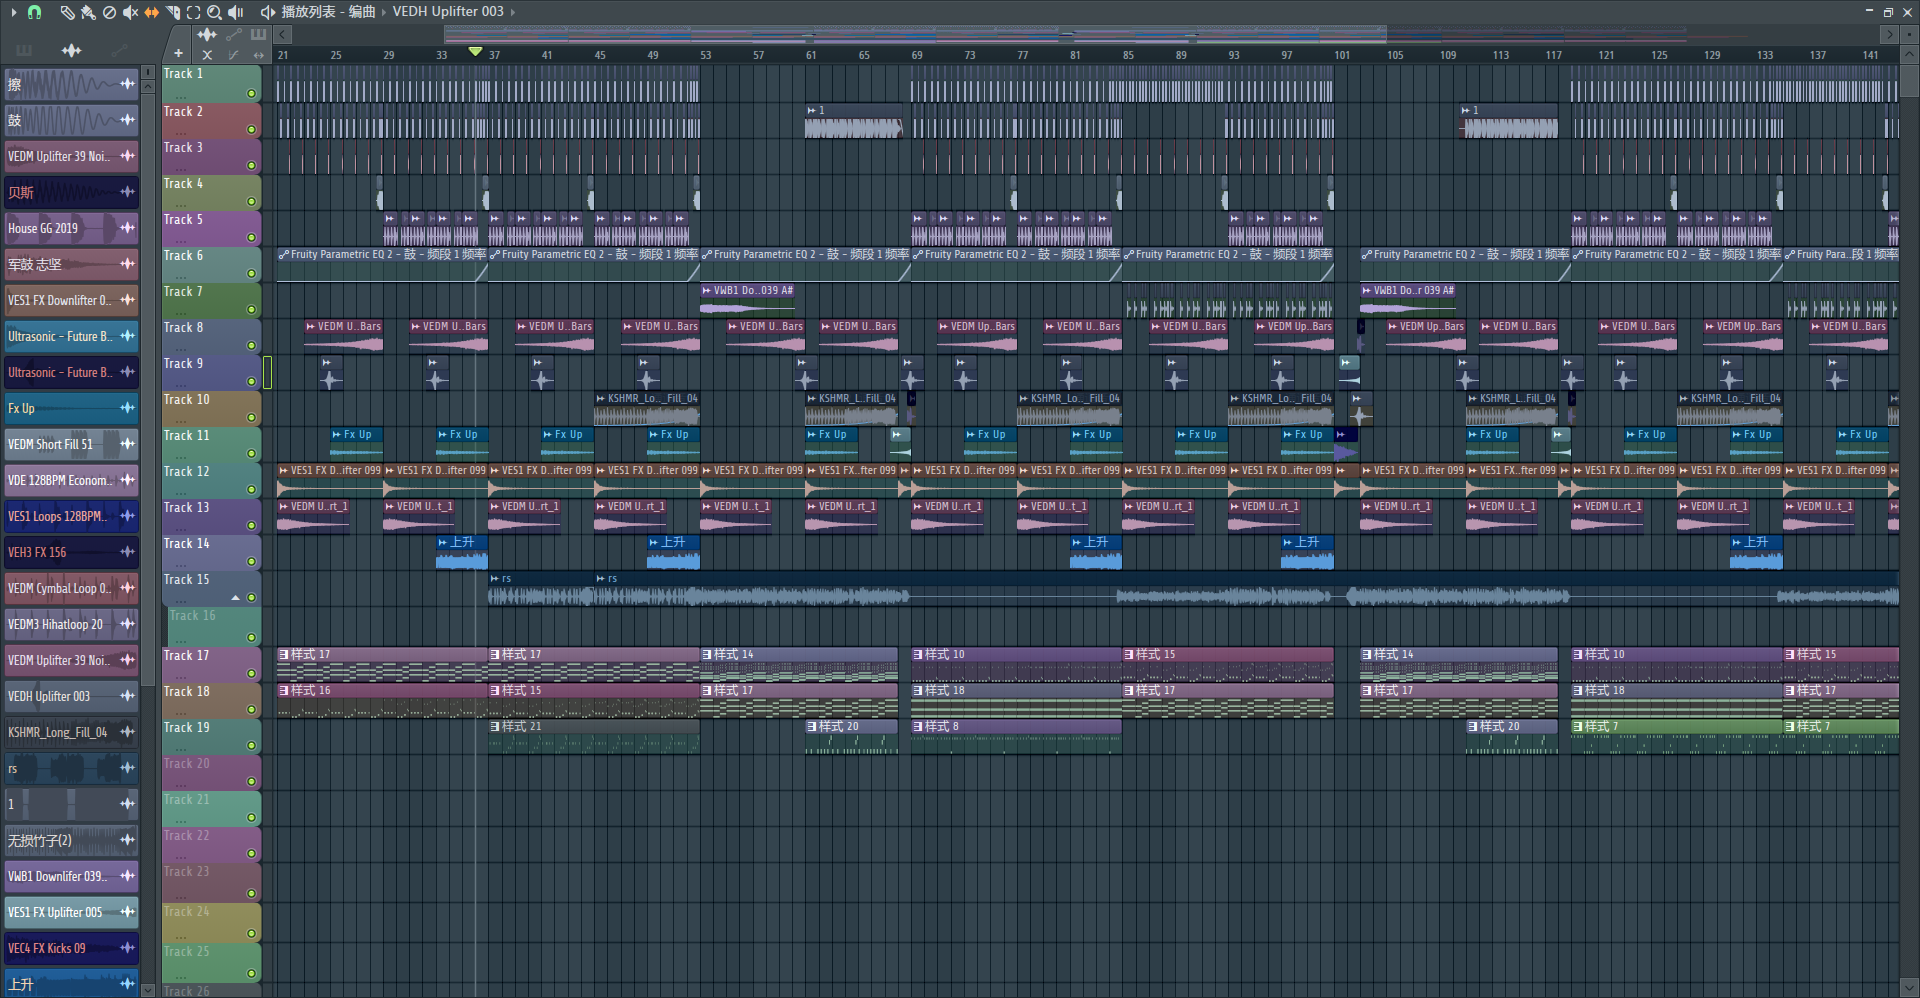Mute Track 10 via its green dot
The image size is (1920, 998).
[252, 418]
